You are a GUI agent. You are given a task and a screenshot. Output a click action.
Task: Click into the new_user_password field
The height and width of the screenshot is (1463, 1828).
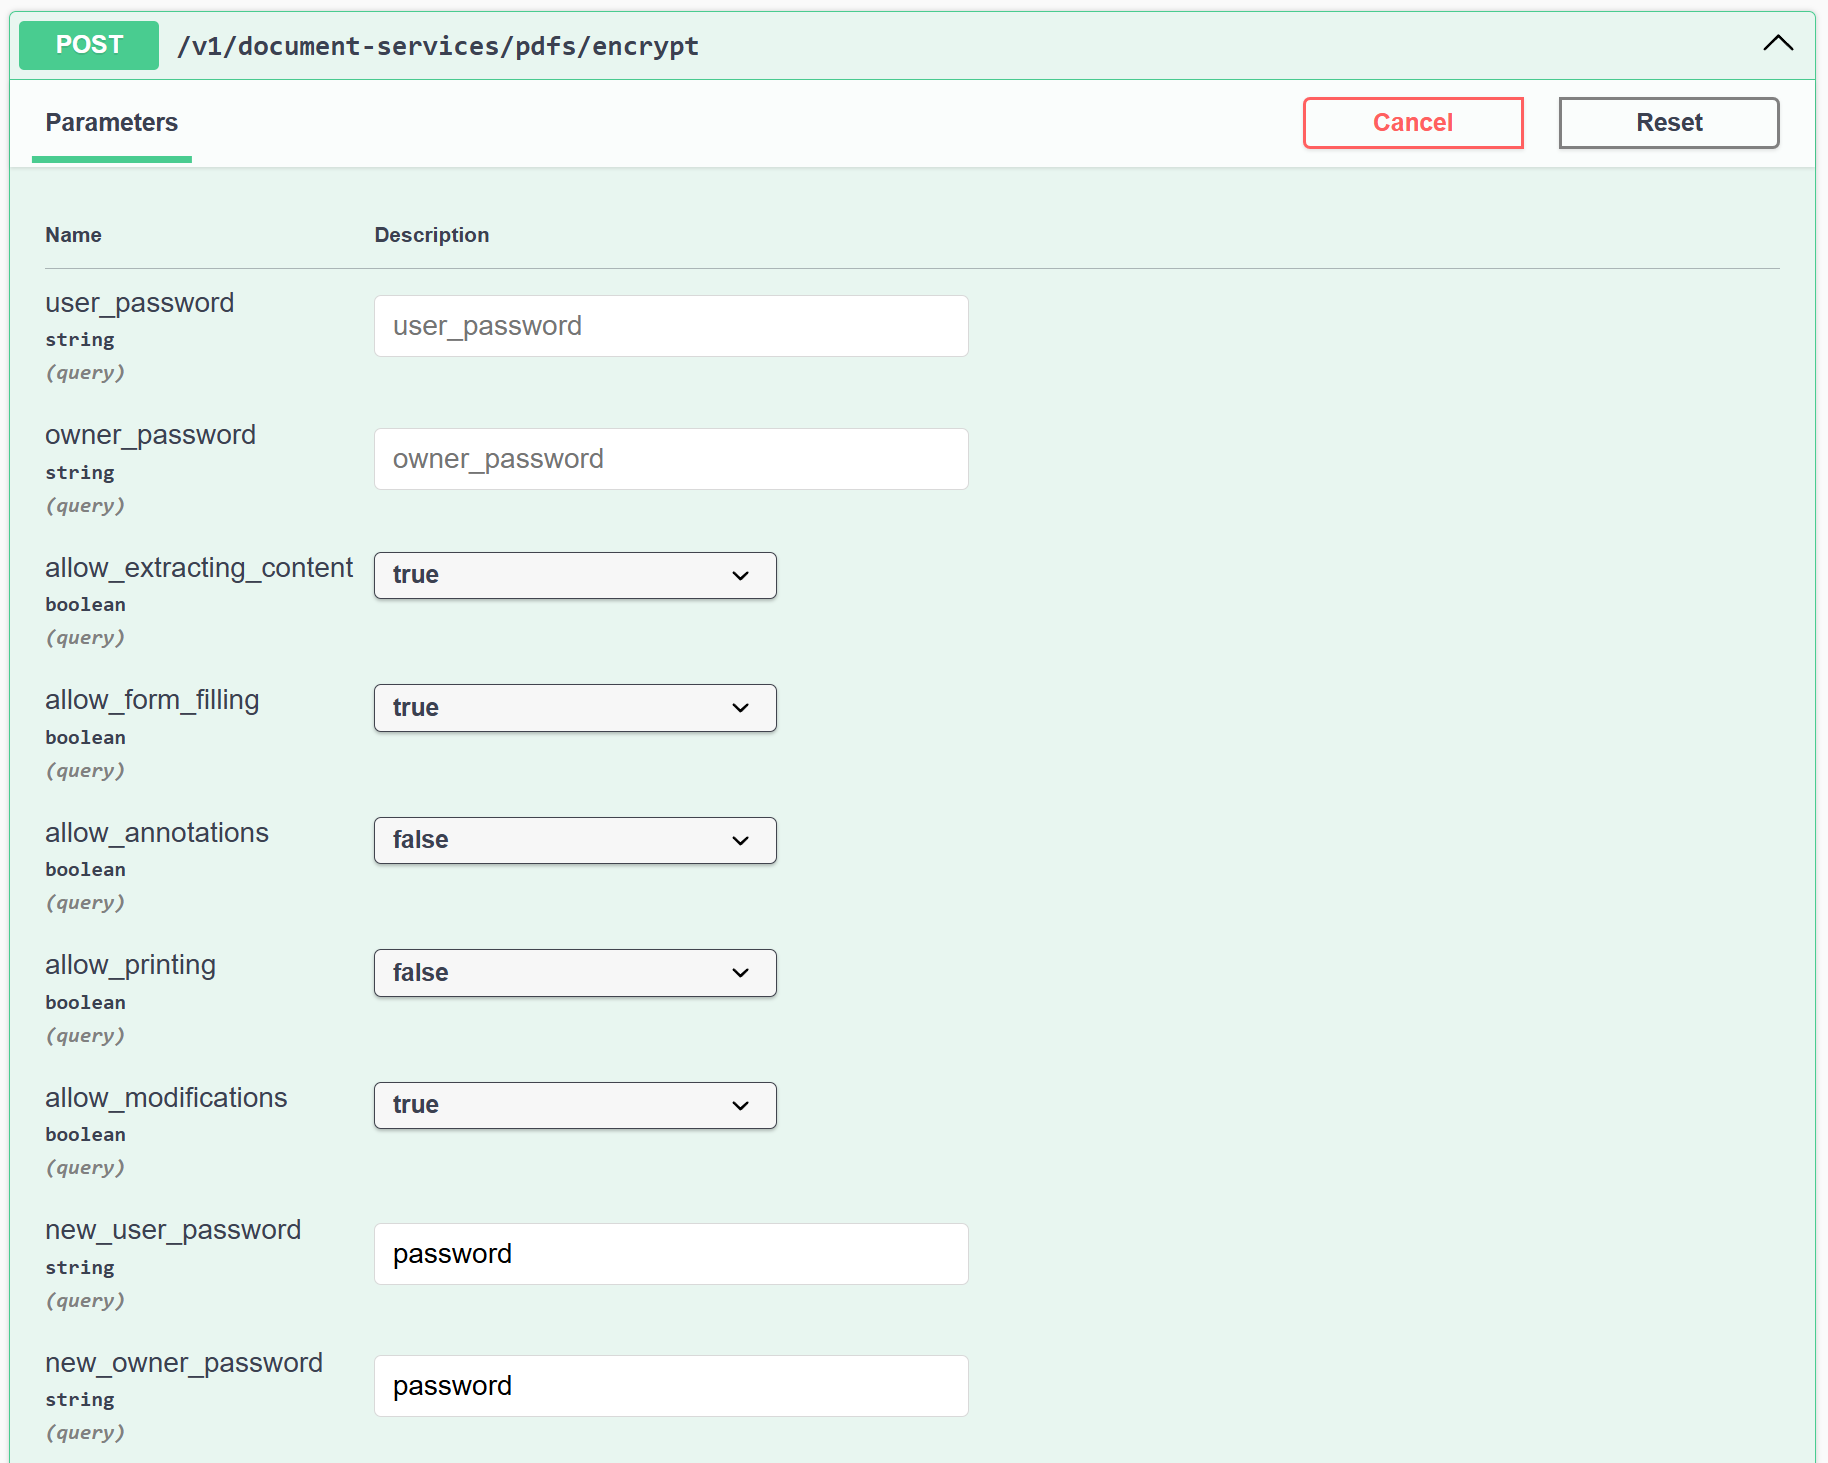point(670,1254)
